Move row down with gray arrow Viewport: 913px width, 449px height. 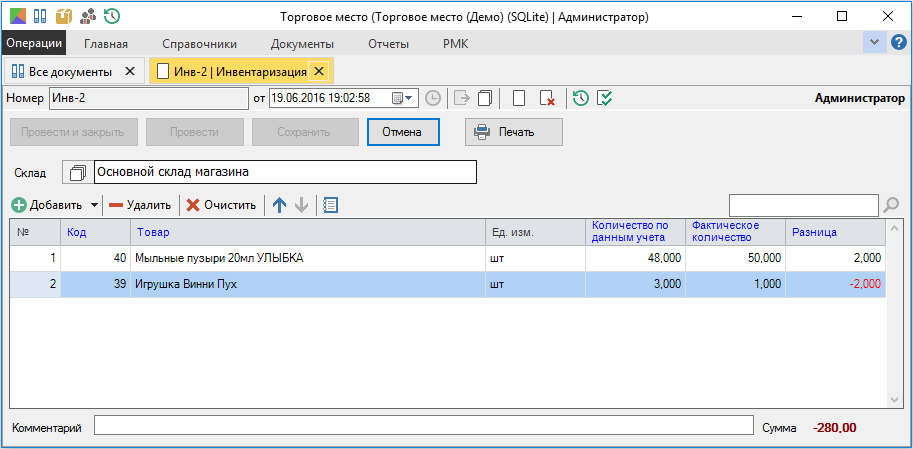click(301, 205)
